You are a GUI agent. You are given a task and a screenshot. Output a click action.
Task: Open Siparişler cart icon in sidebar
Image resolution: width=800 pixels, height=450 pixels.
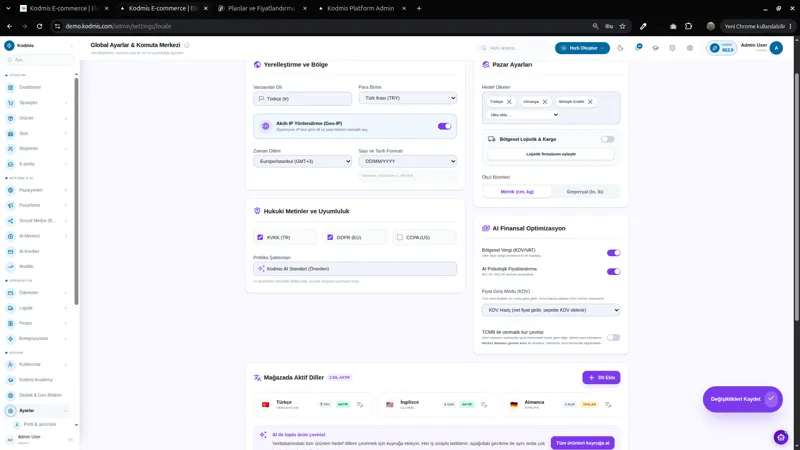tap(10, 103)
